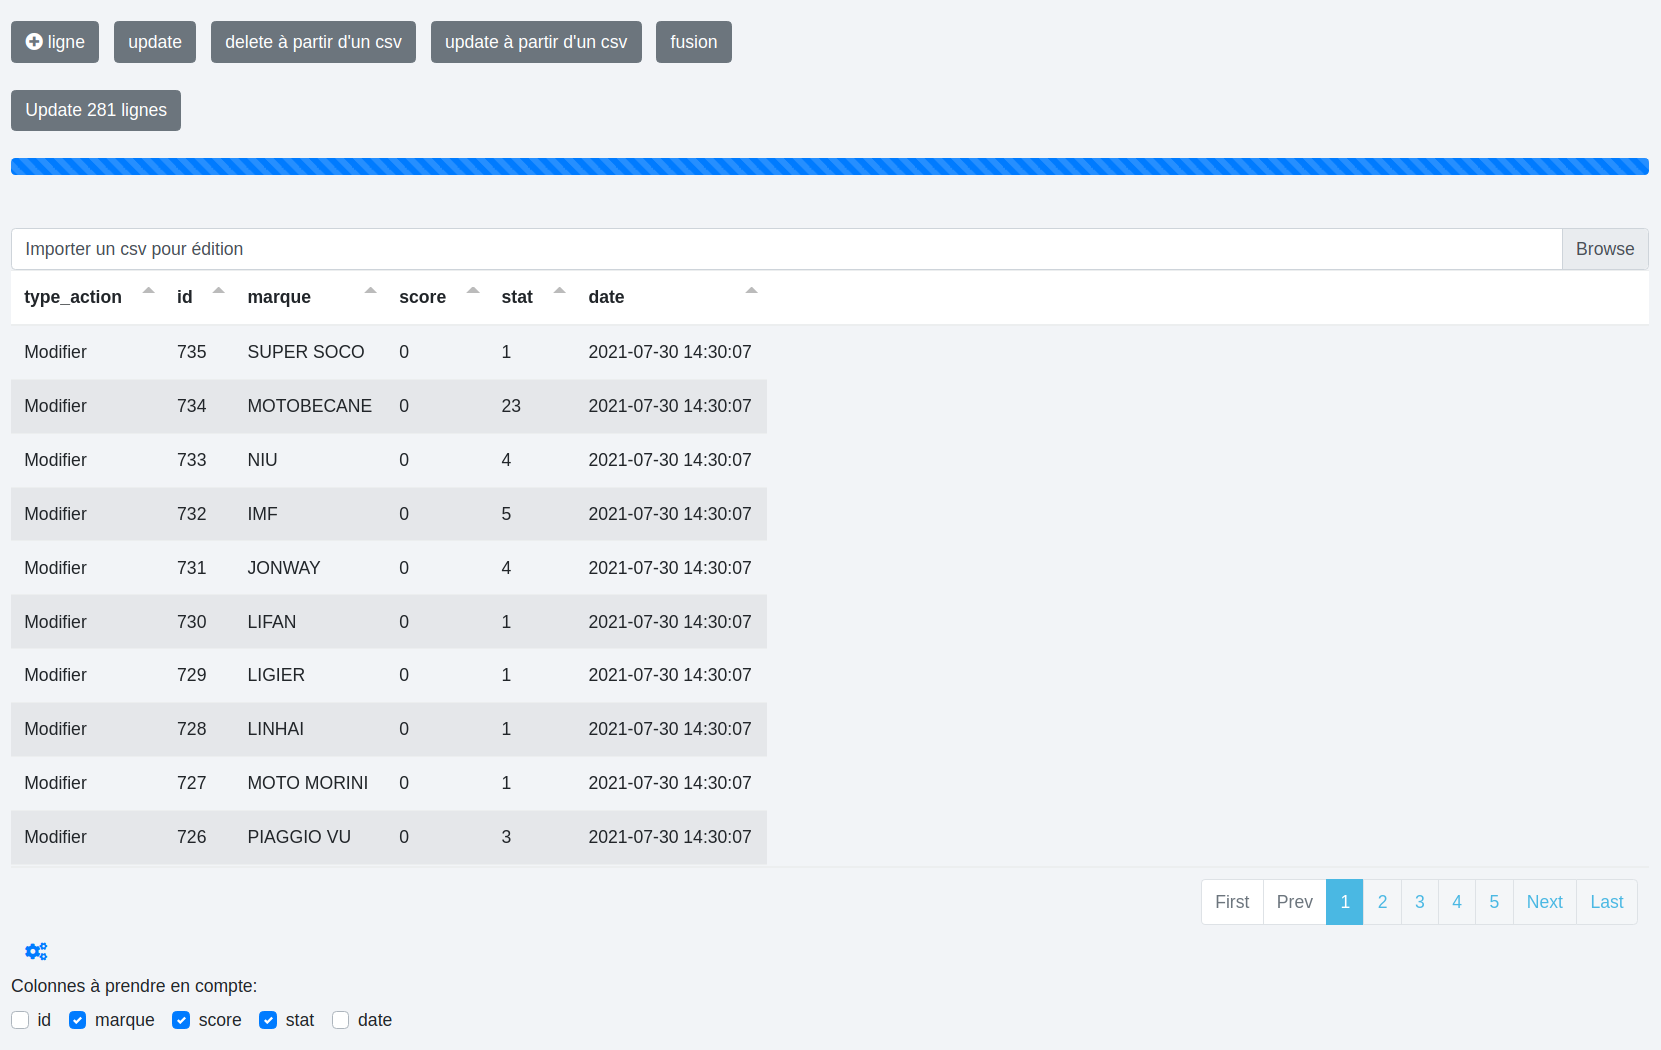Click the settings gears icon

36,952
